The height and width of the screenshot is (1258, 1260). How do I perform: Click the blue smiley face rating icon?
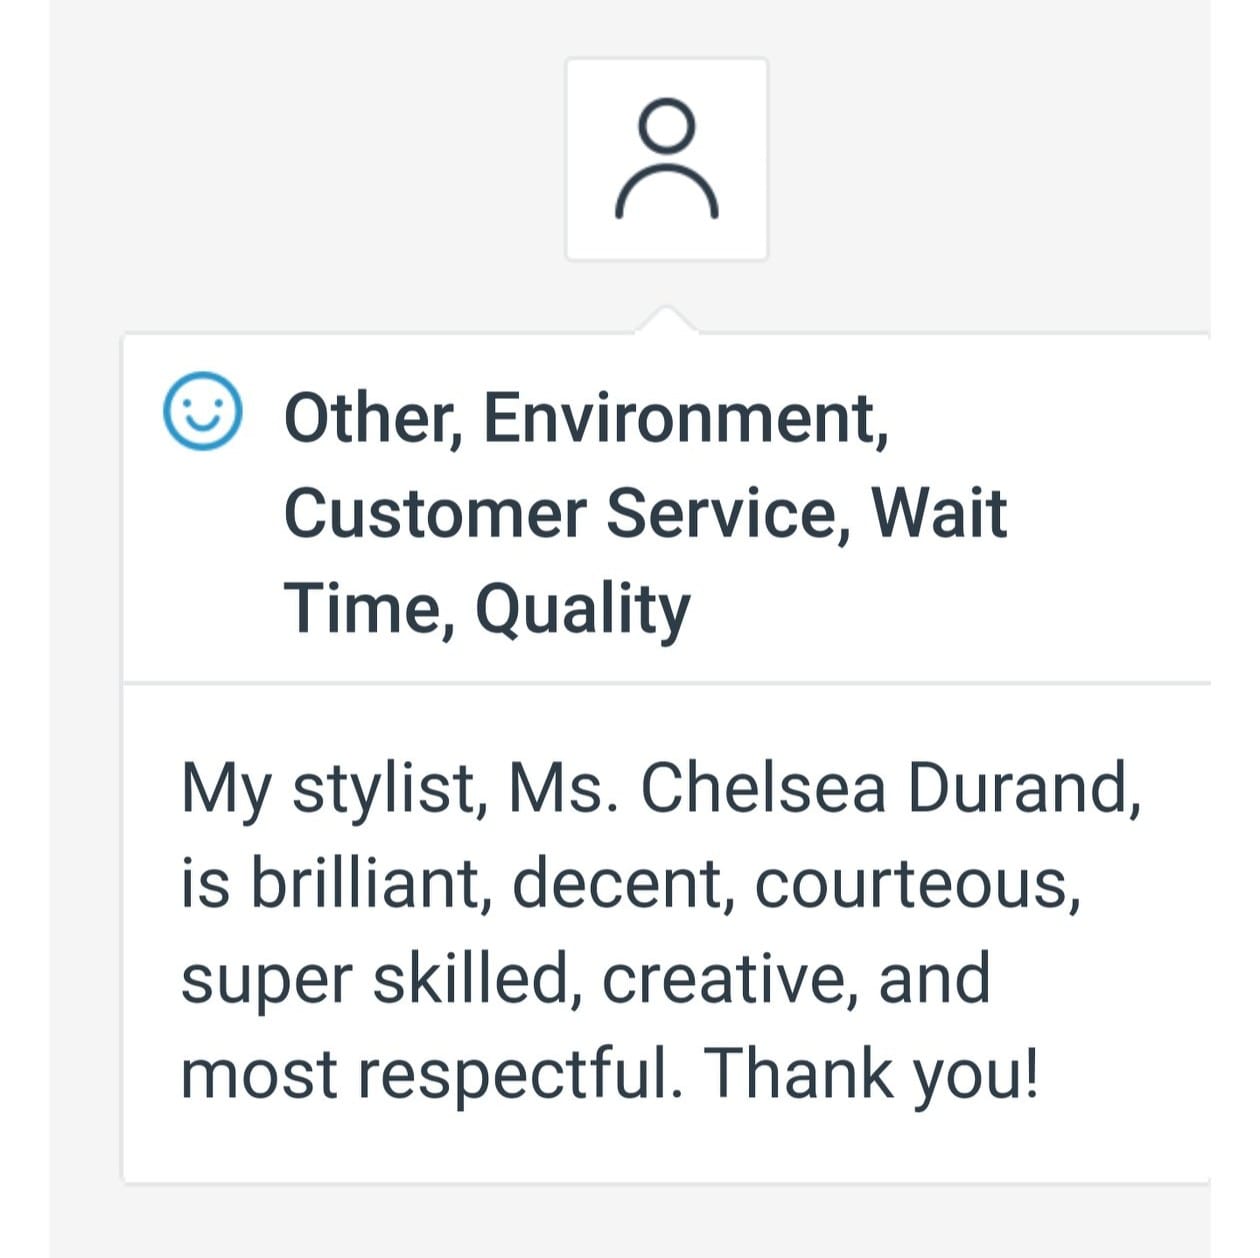pos(202,411)
